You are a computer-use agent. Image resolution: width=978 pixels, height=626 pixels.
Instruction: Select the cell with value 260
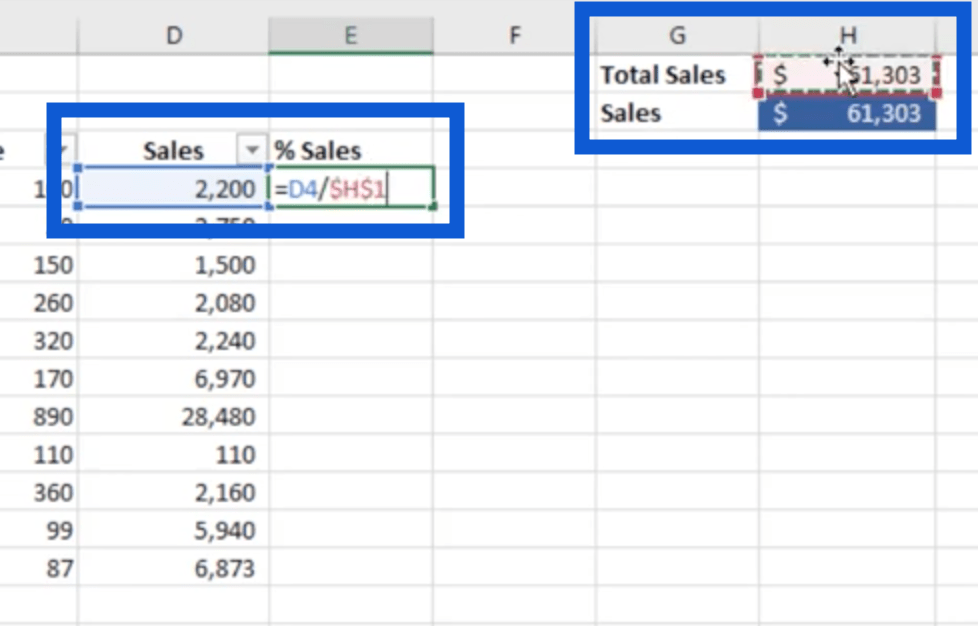coord(39,302)
